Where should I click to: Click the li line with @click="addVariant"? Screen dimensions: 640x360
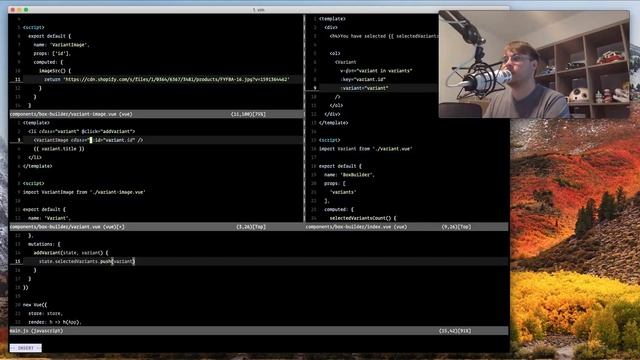81,131
